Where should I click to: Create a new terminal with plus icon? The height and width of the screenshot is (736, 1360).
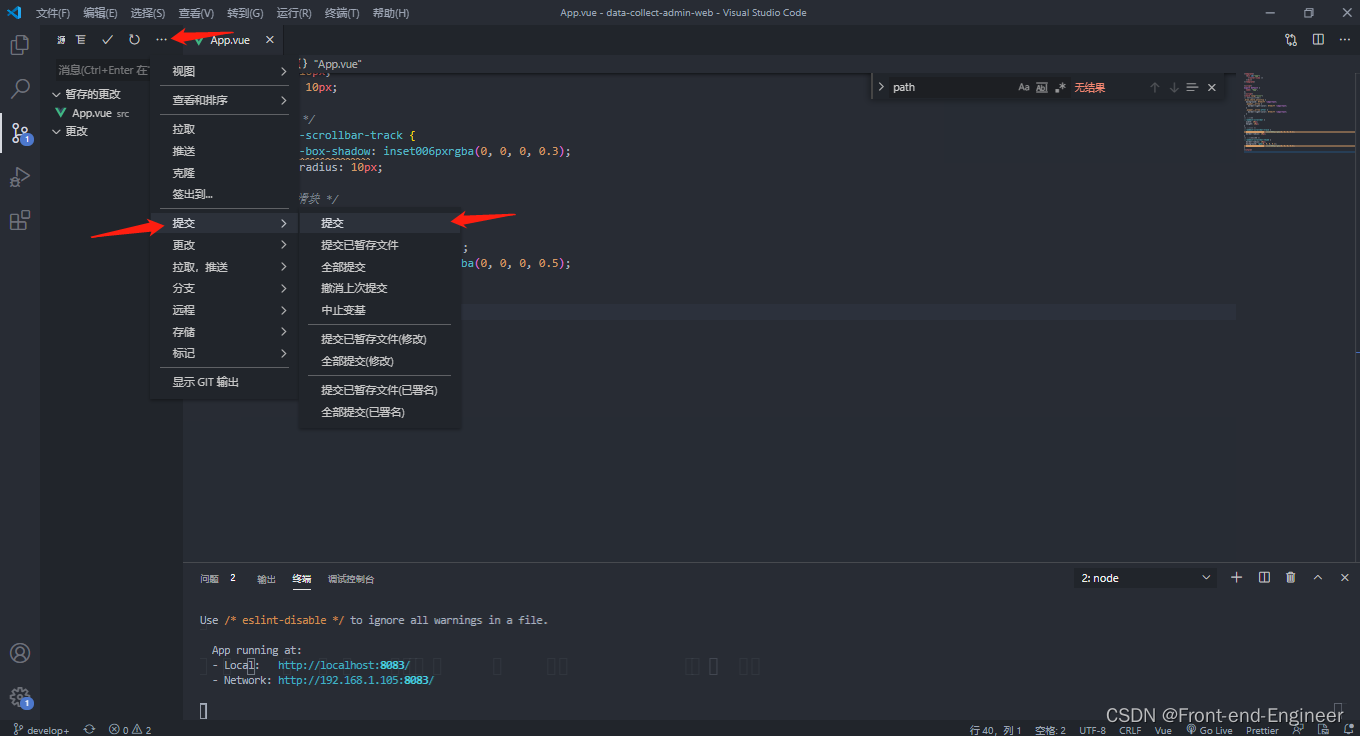(x=1236, y=578)
